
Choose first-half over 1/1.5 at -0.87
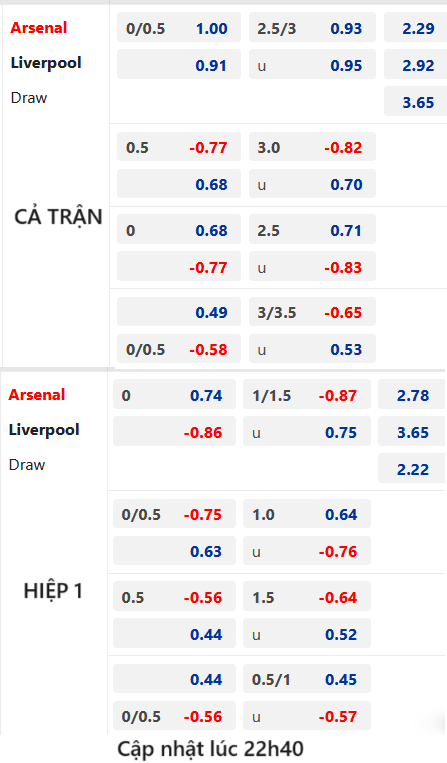point(307,394)
